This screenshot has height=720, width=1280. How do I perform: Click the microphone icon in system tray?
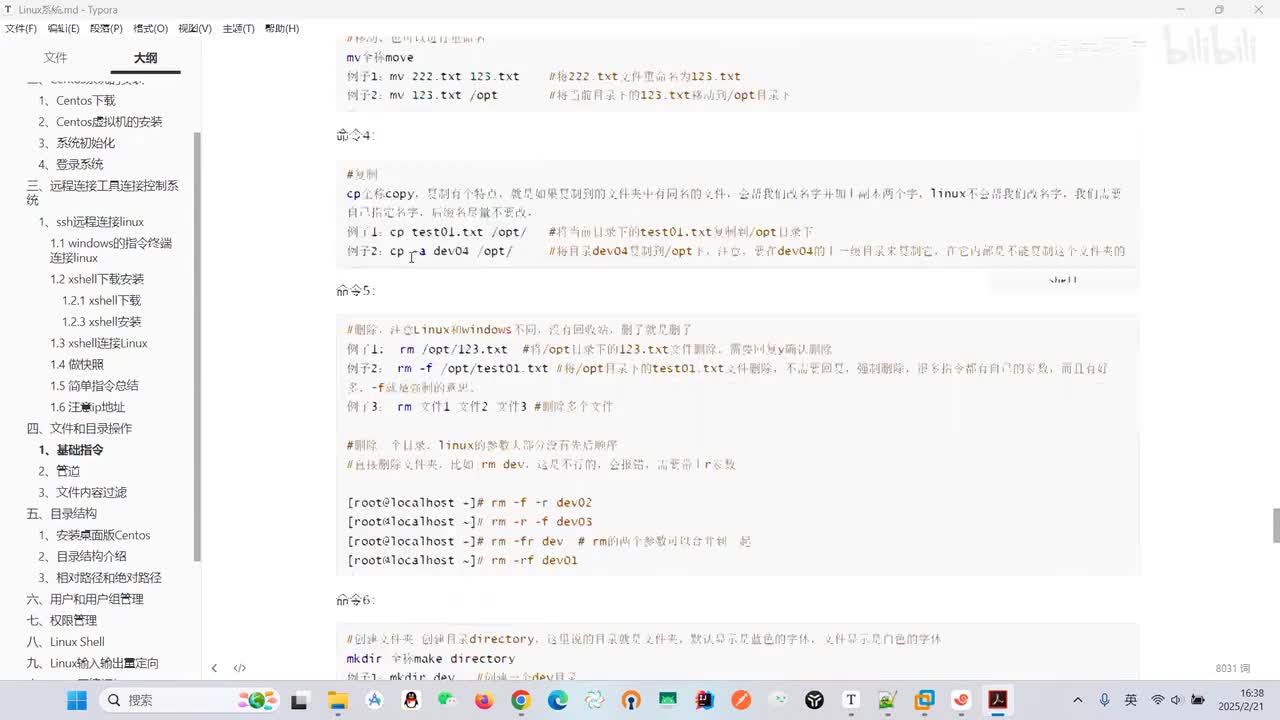(1104, 700)
